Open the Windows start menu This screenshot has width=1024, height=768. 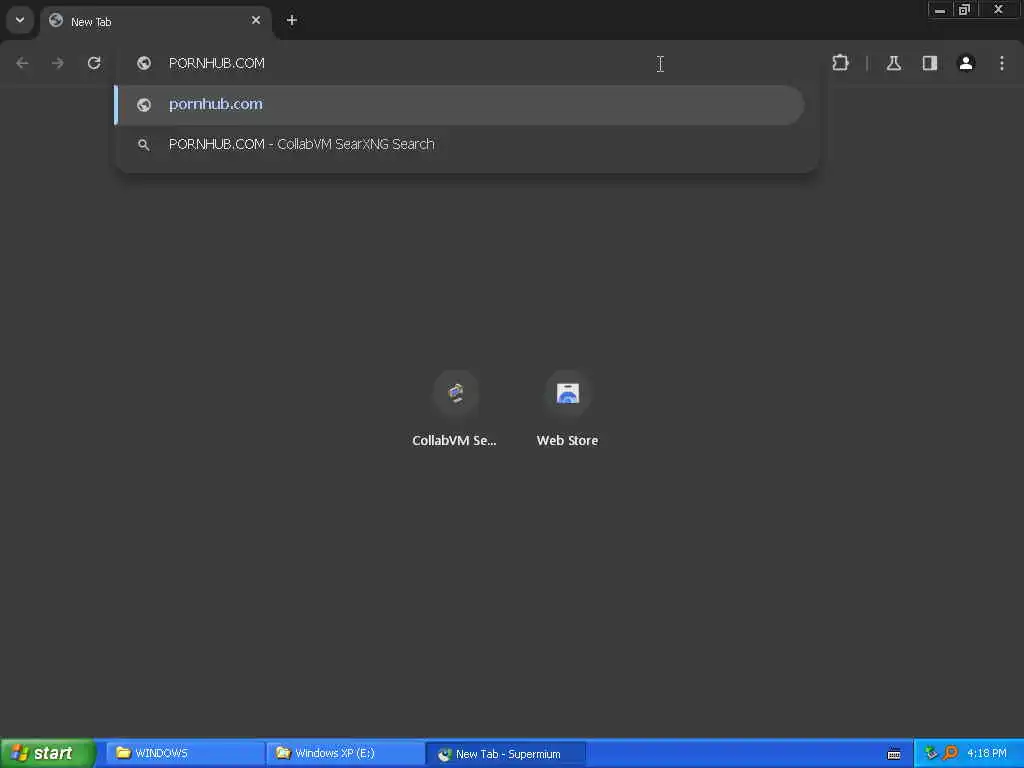tap(47, 754)
